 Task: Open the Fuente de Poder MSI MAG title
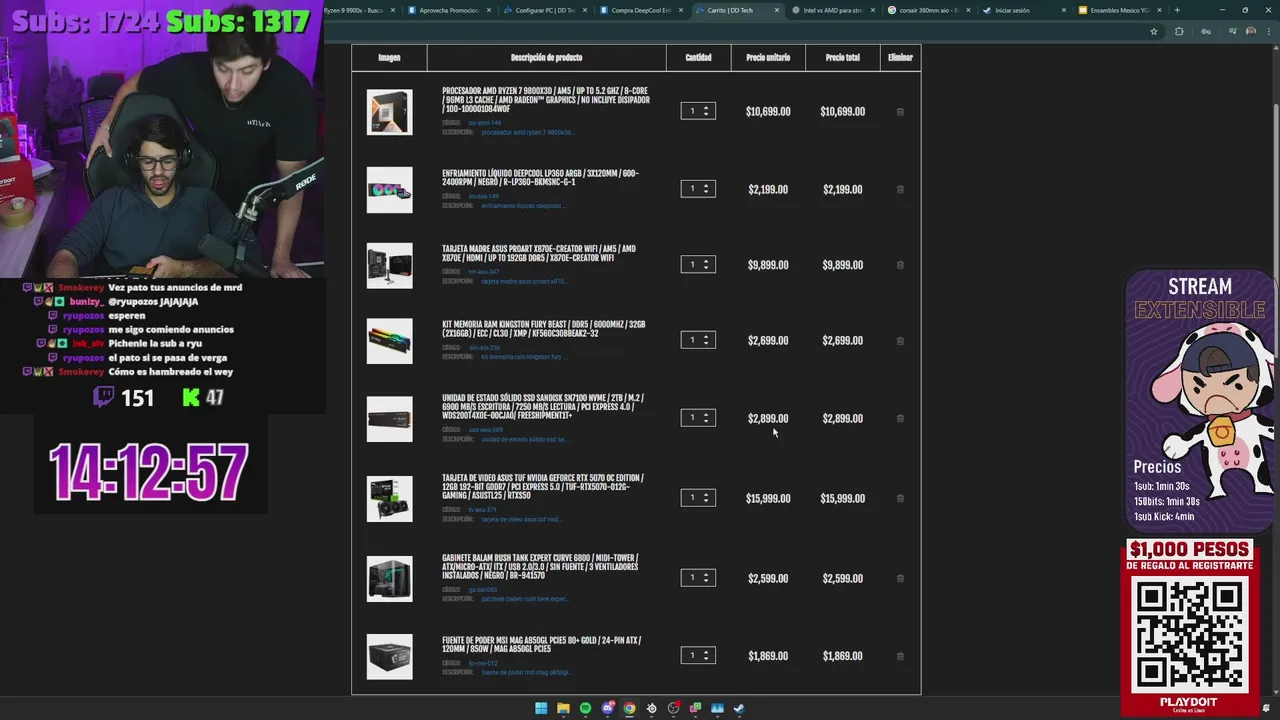coord(541,644)
